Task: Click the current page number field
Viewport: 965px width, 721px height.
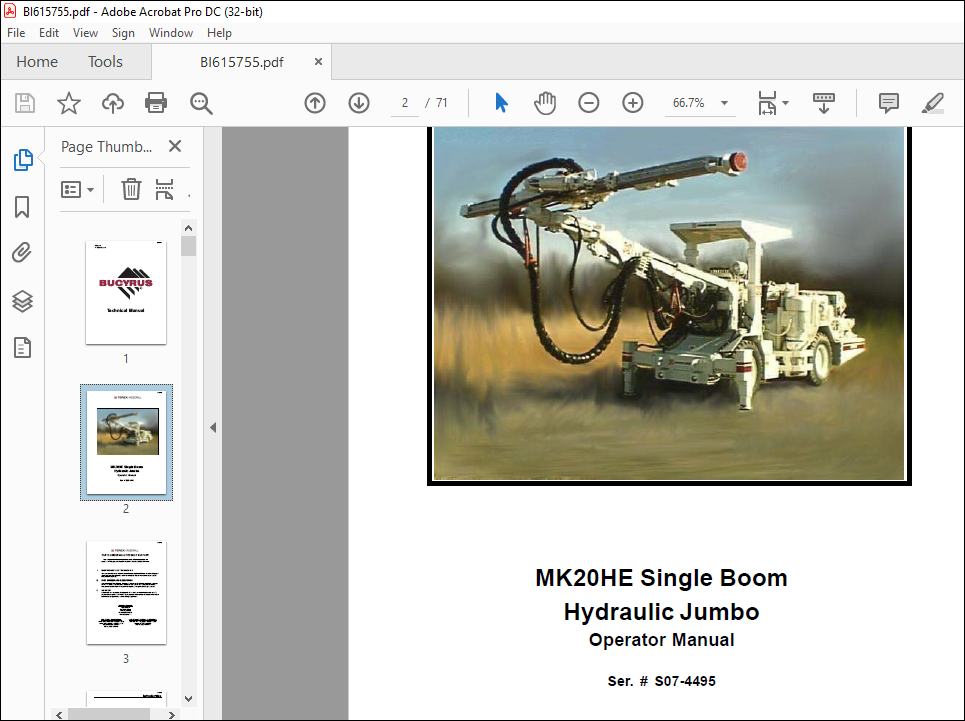Action: coord(404,103)
